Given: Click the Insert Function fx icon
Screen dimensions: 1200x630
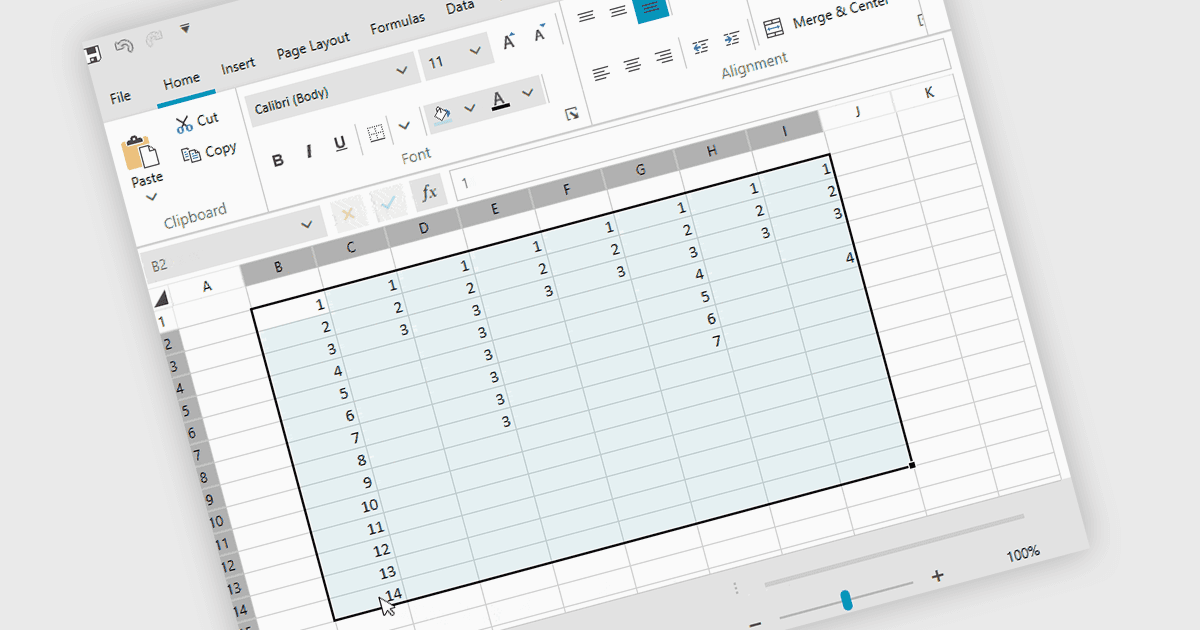Looking at the screenshot, I should pos(428,192).
